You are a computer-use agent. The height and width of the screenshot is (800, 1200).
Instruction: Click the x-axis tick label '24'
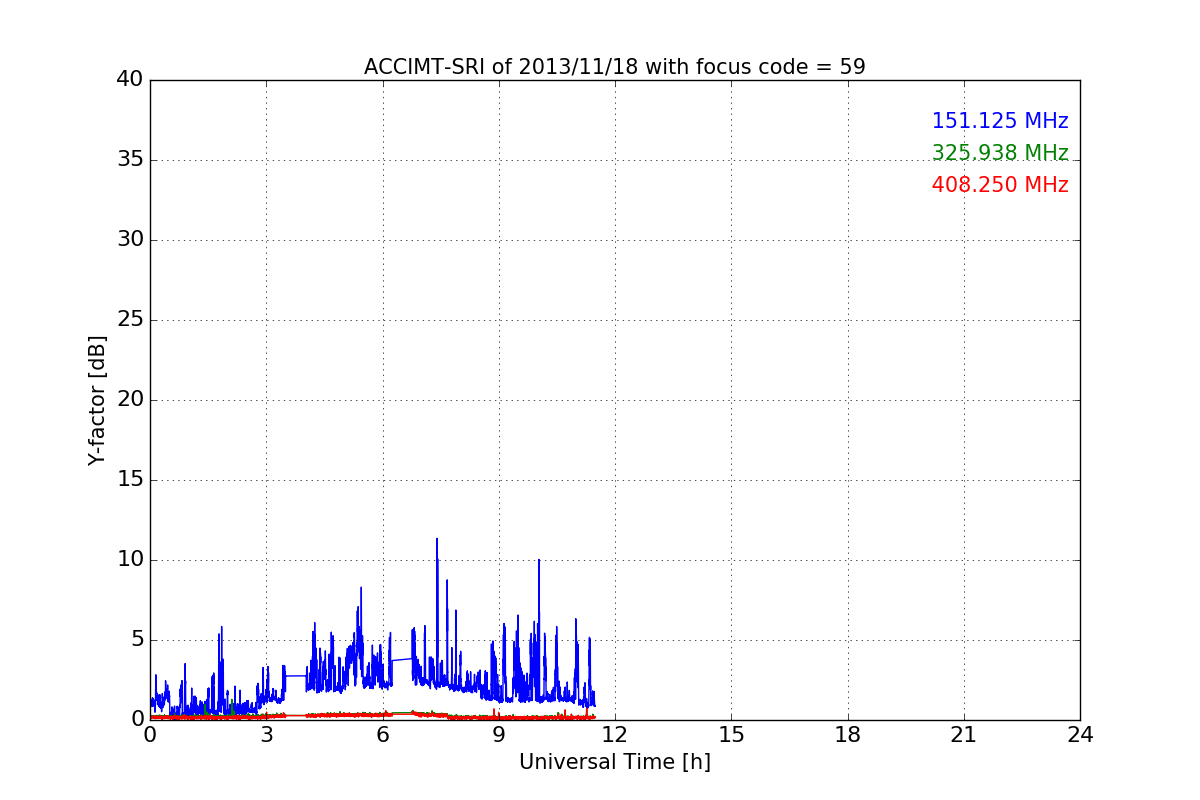click(x=1080, y=735)
